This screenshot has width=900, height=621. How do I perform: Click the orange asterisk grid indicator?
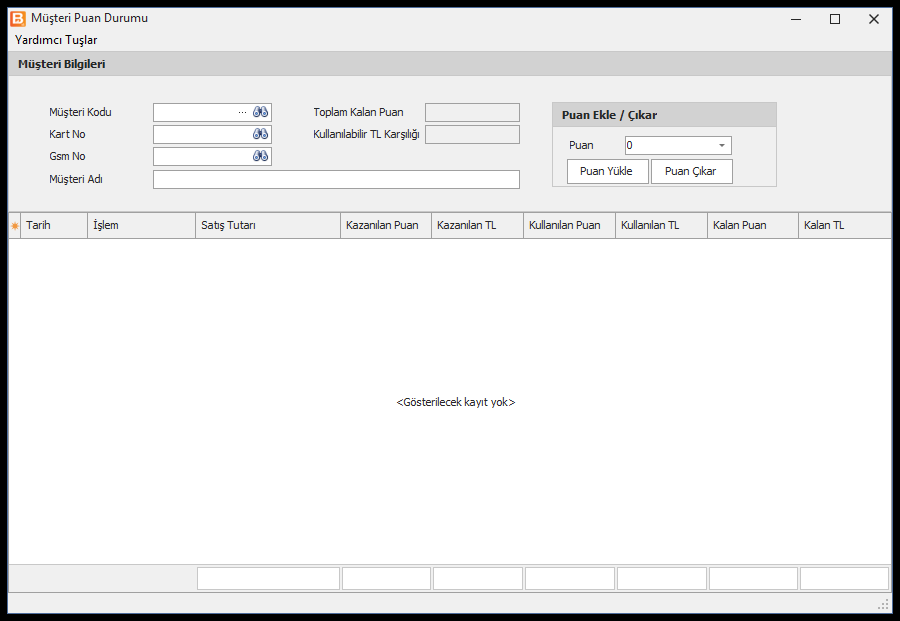[15, 226]
